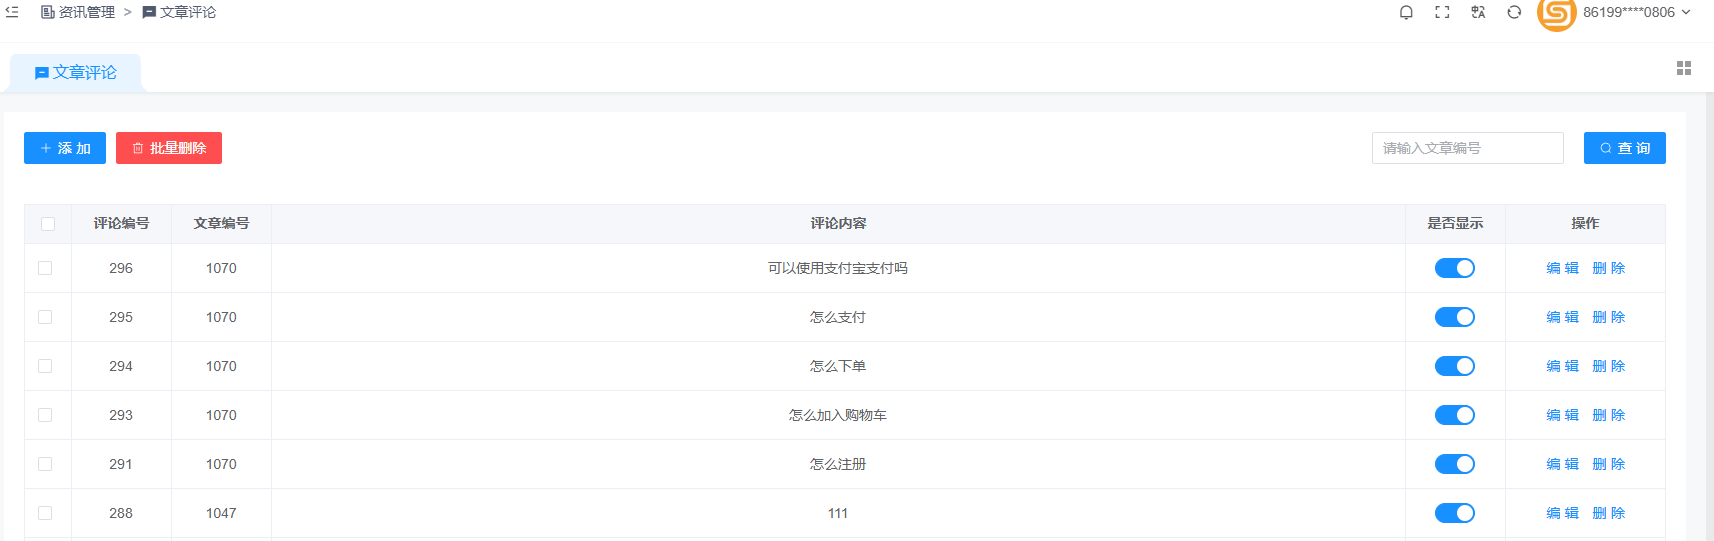Delete comment 291 via 删除 link

(1608, 464)
